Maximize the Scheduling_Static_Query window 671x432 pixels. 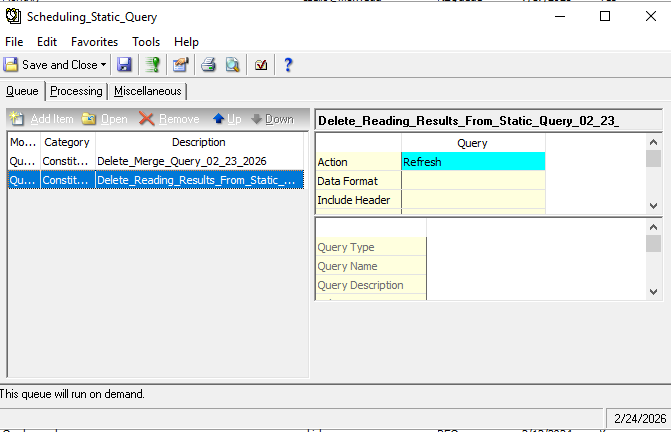pos(605,16)
